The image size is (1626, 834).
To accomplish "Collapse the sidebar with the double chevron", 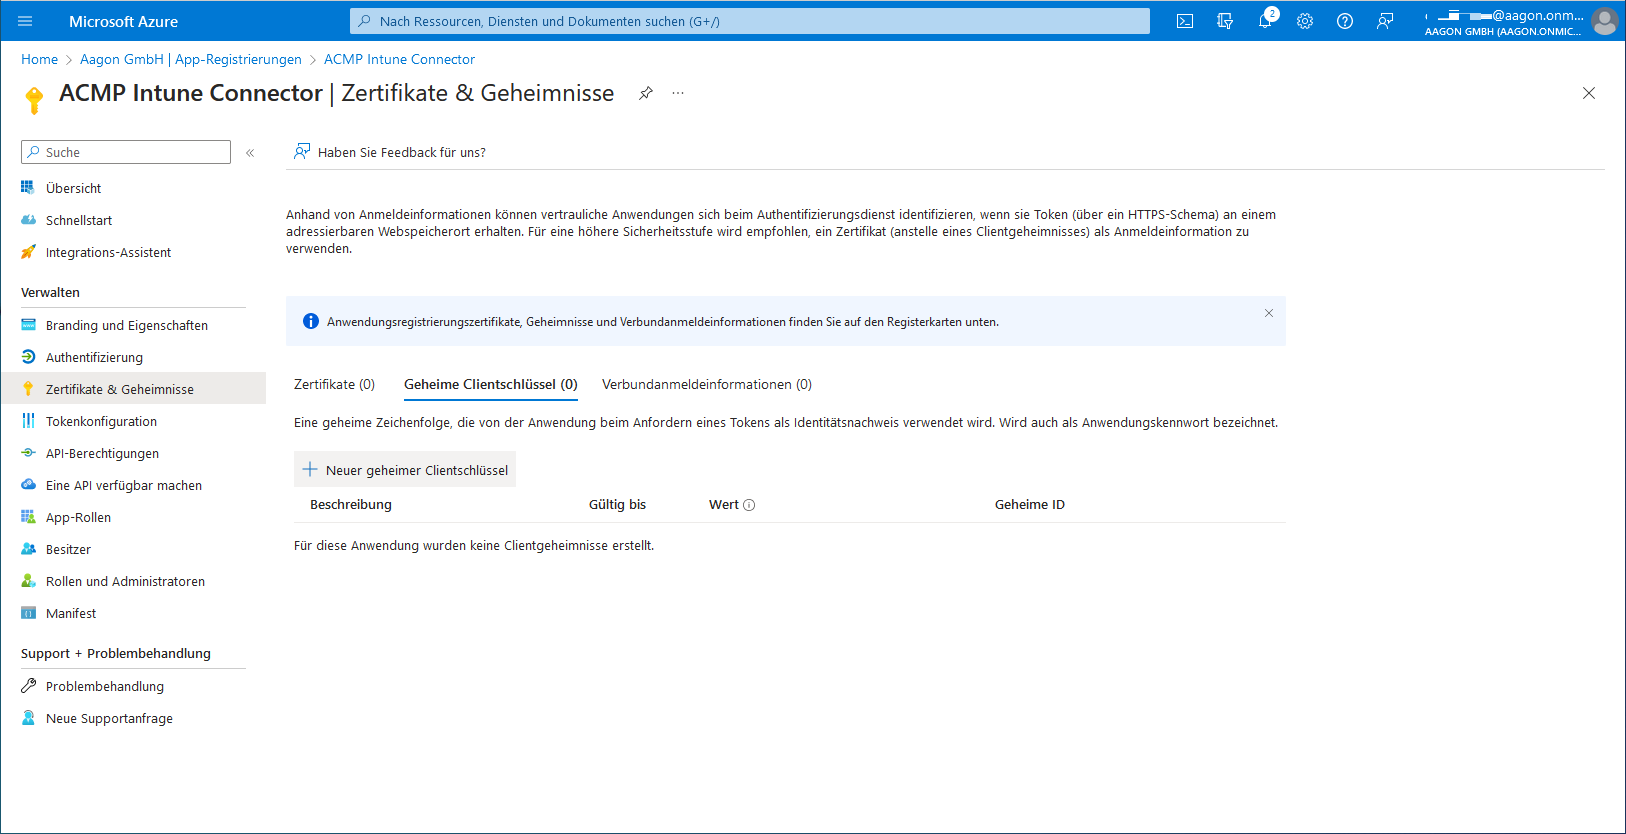I will (x=250, y=153).
